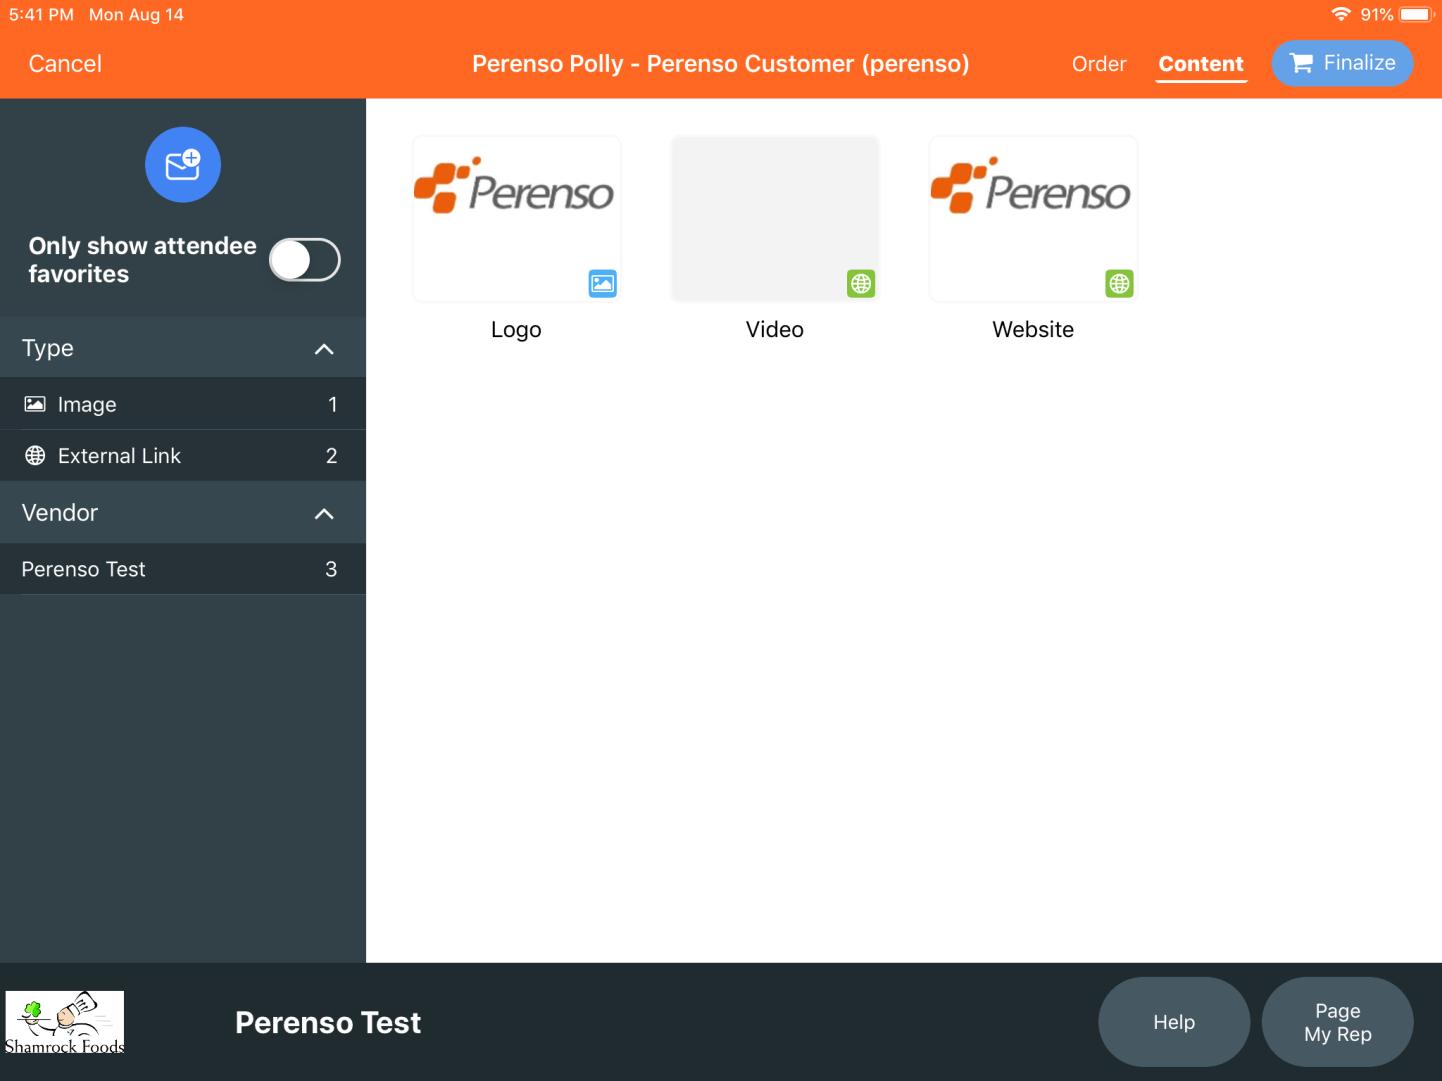Click the image badge on Logo thumbnail
This screenshot has height=1081, width=1442.
coord(602,284)
